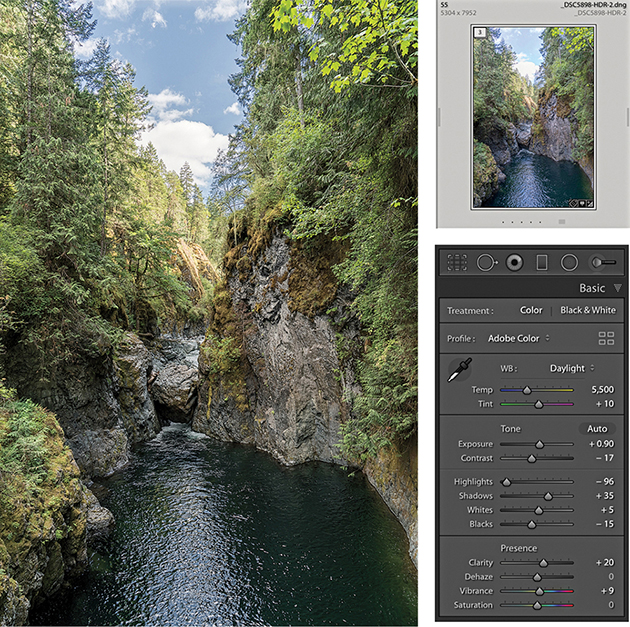
Task: Activate the Spot Removal tool
Action: click(486, 263)
